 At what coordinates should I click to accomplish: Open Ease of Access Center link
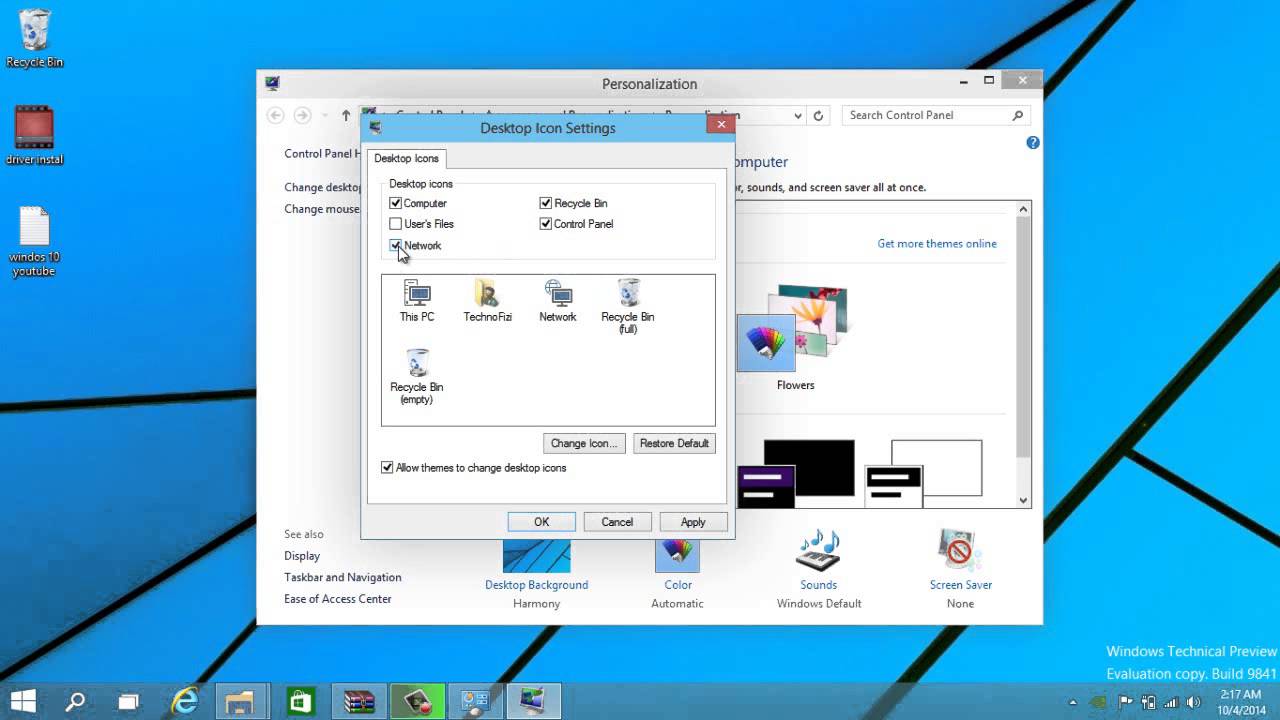(340, 598)
